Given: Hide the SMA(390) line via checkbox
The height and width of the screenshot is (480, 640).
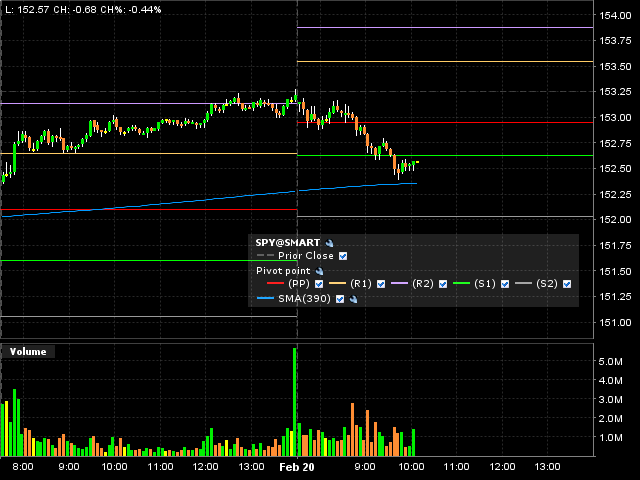Looking at the screenshot, I should pos(340,299).
